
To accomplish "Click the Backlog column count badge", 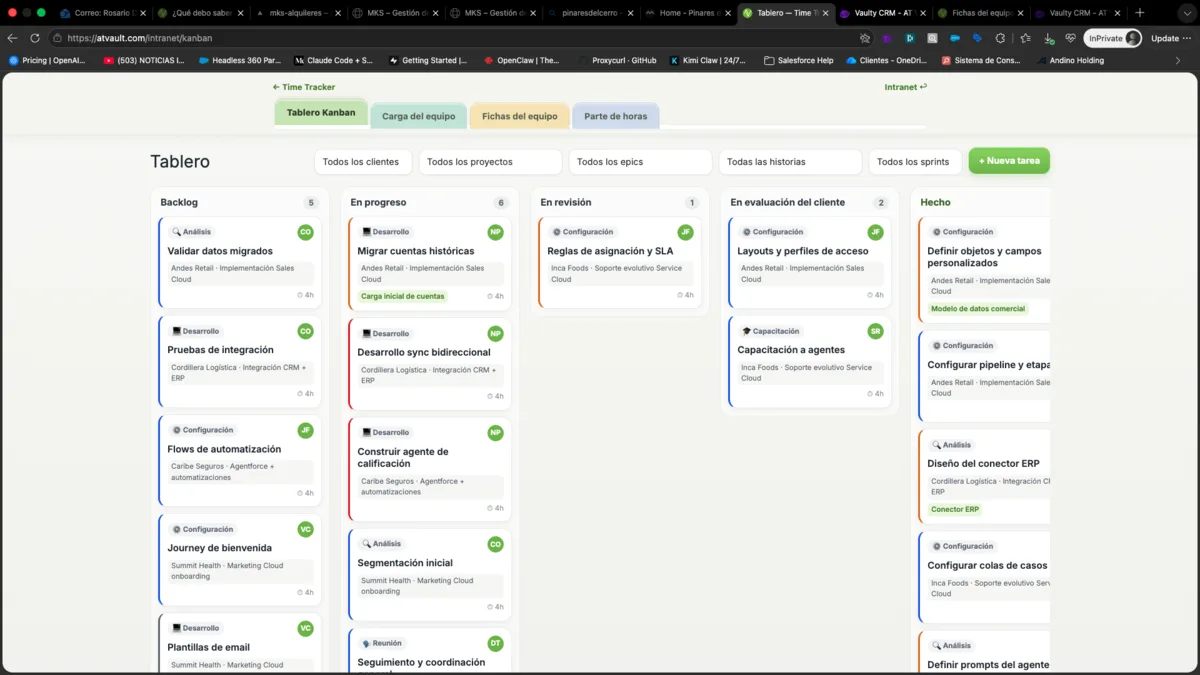I will pos(311,203).
